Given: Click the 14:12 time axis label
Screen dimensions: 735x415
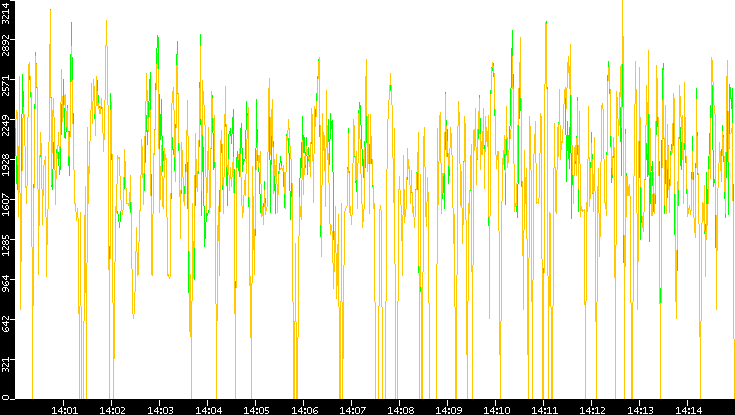Looking at the screenshot, I should click(592, 410).
